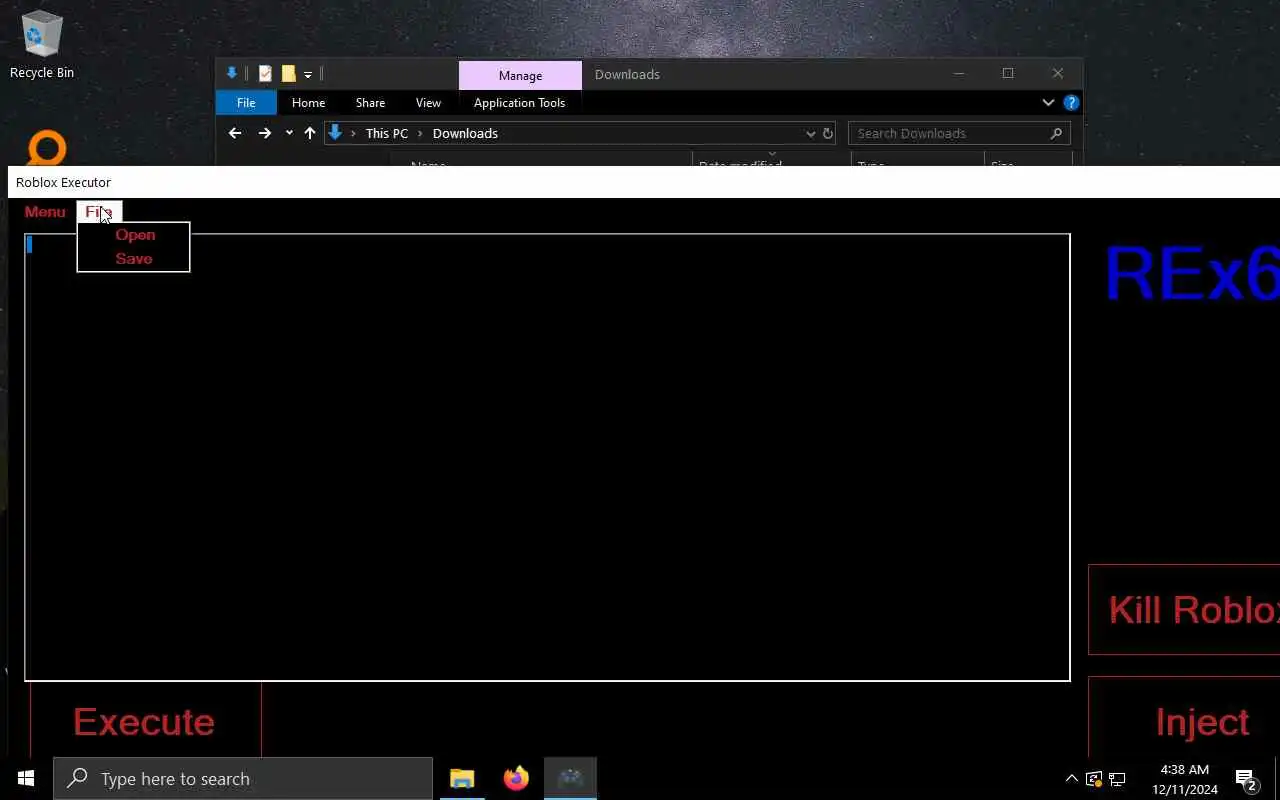
Task: Expand recent locations dropdown in Explorer
Action: [x=289, y=133]
